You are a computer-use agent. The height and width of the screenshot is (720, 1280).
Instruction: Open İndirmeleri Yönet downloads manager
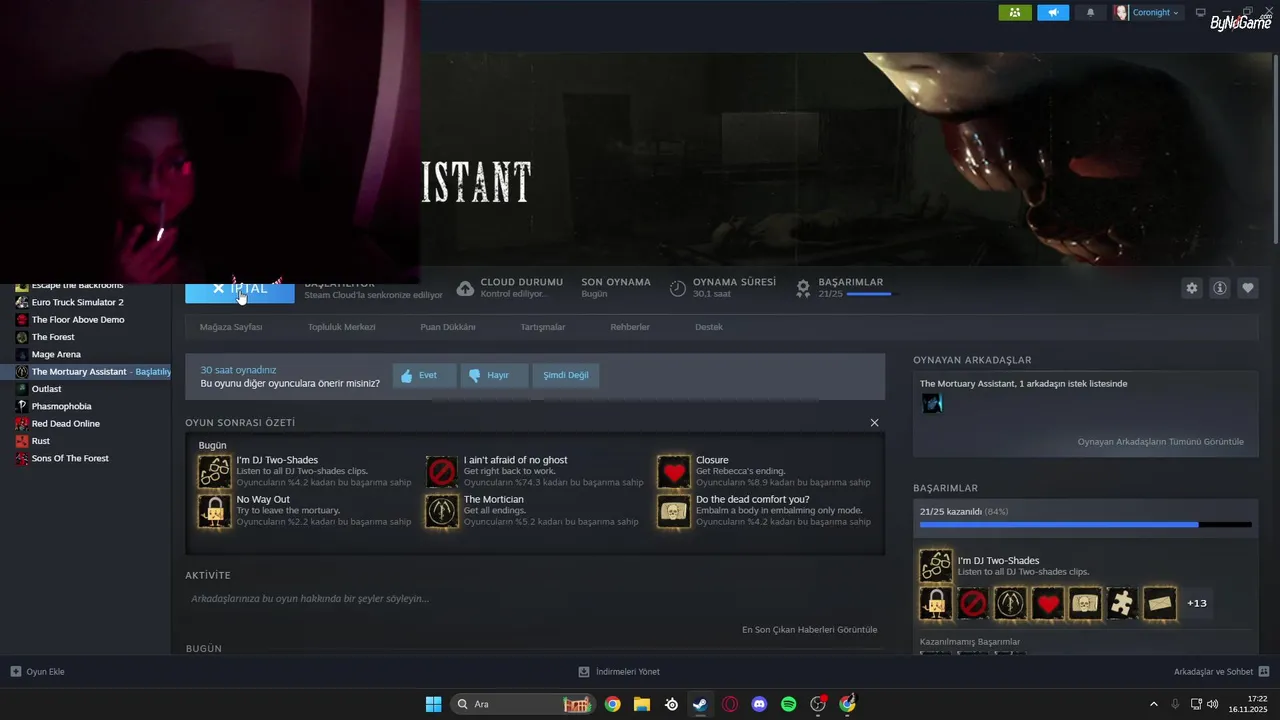click(619, 672)
